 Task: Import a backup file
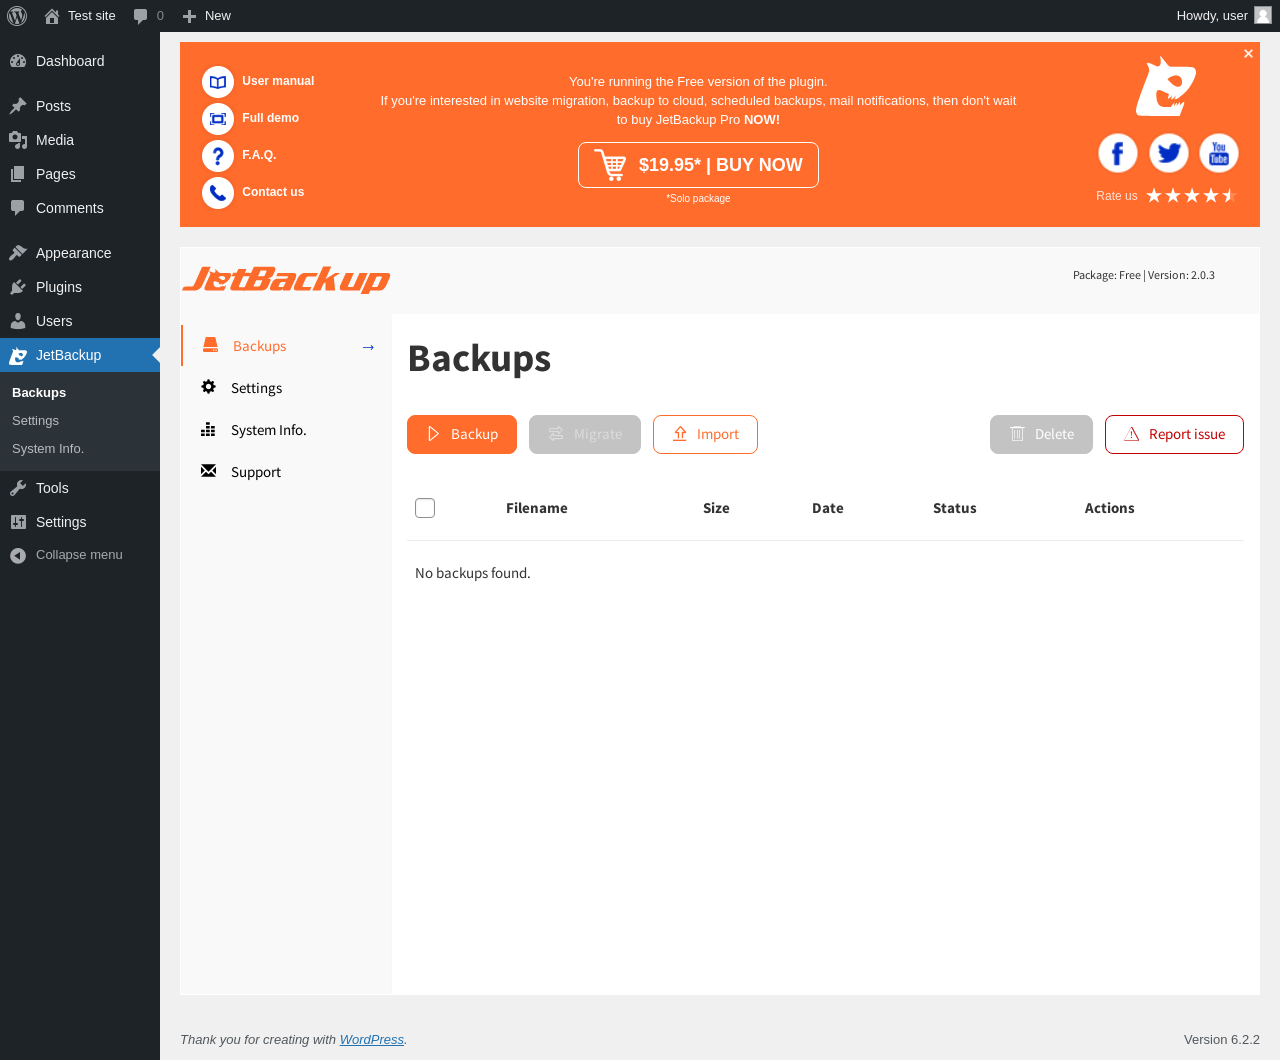705,434
